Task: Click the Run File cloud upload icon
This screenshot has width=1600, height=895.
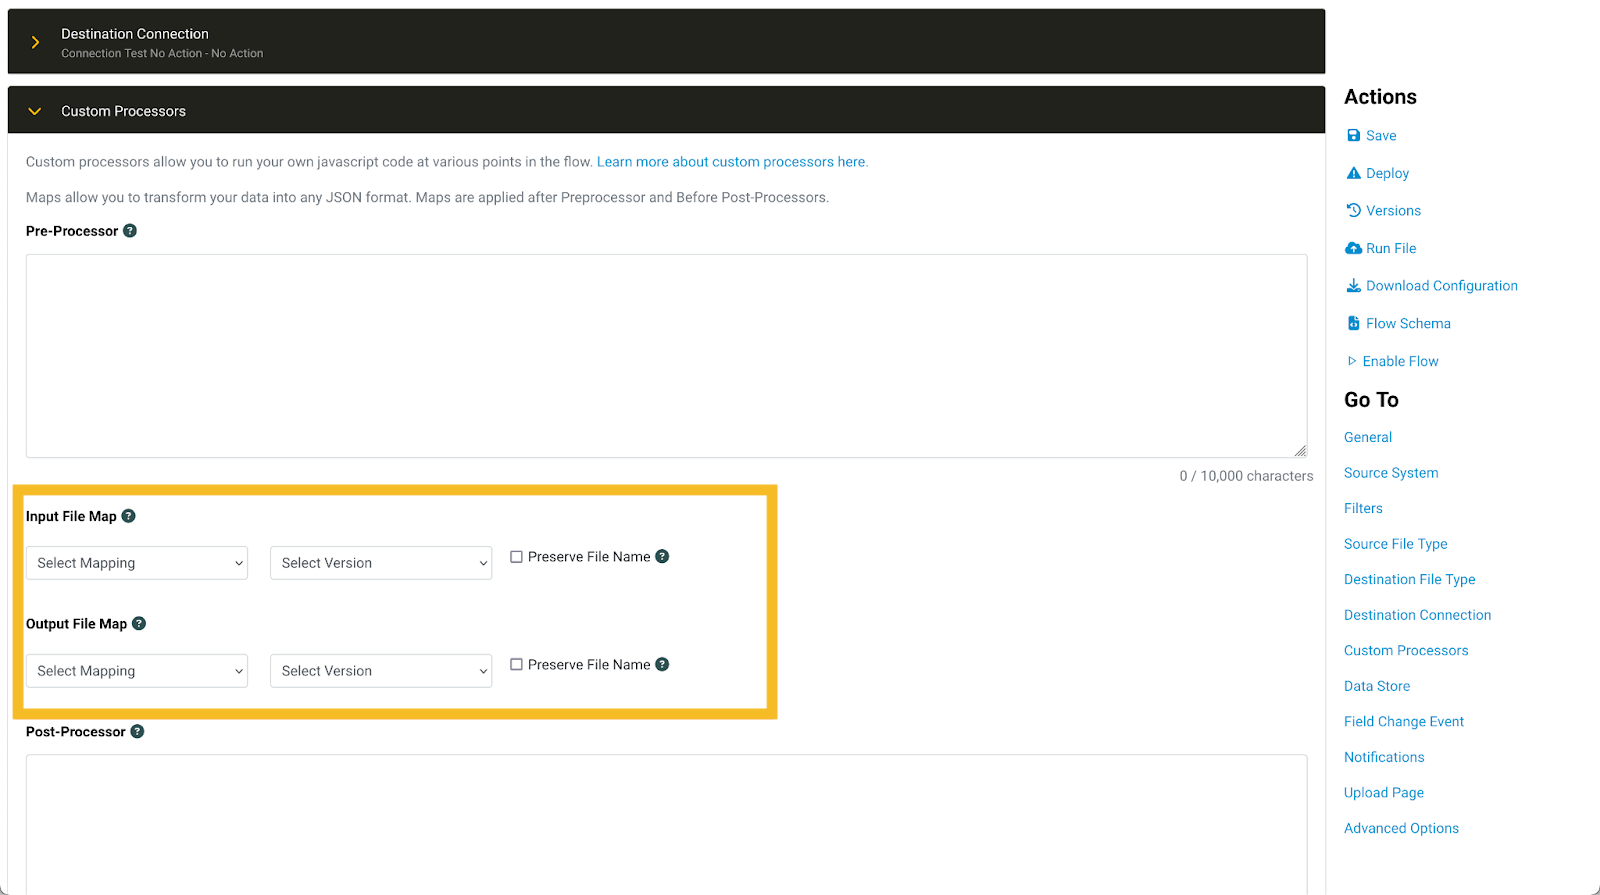Action: click(1353, 248)
